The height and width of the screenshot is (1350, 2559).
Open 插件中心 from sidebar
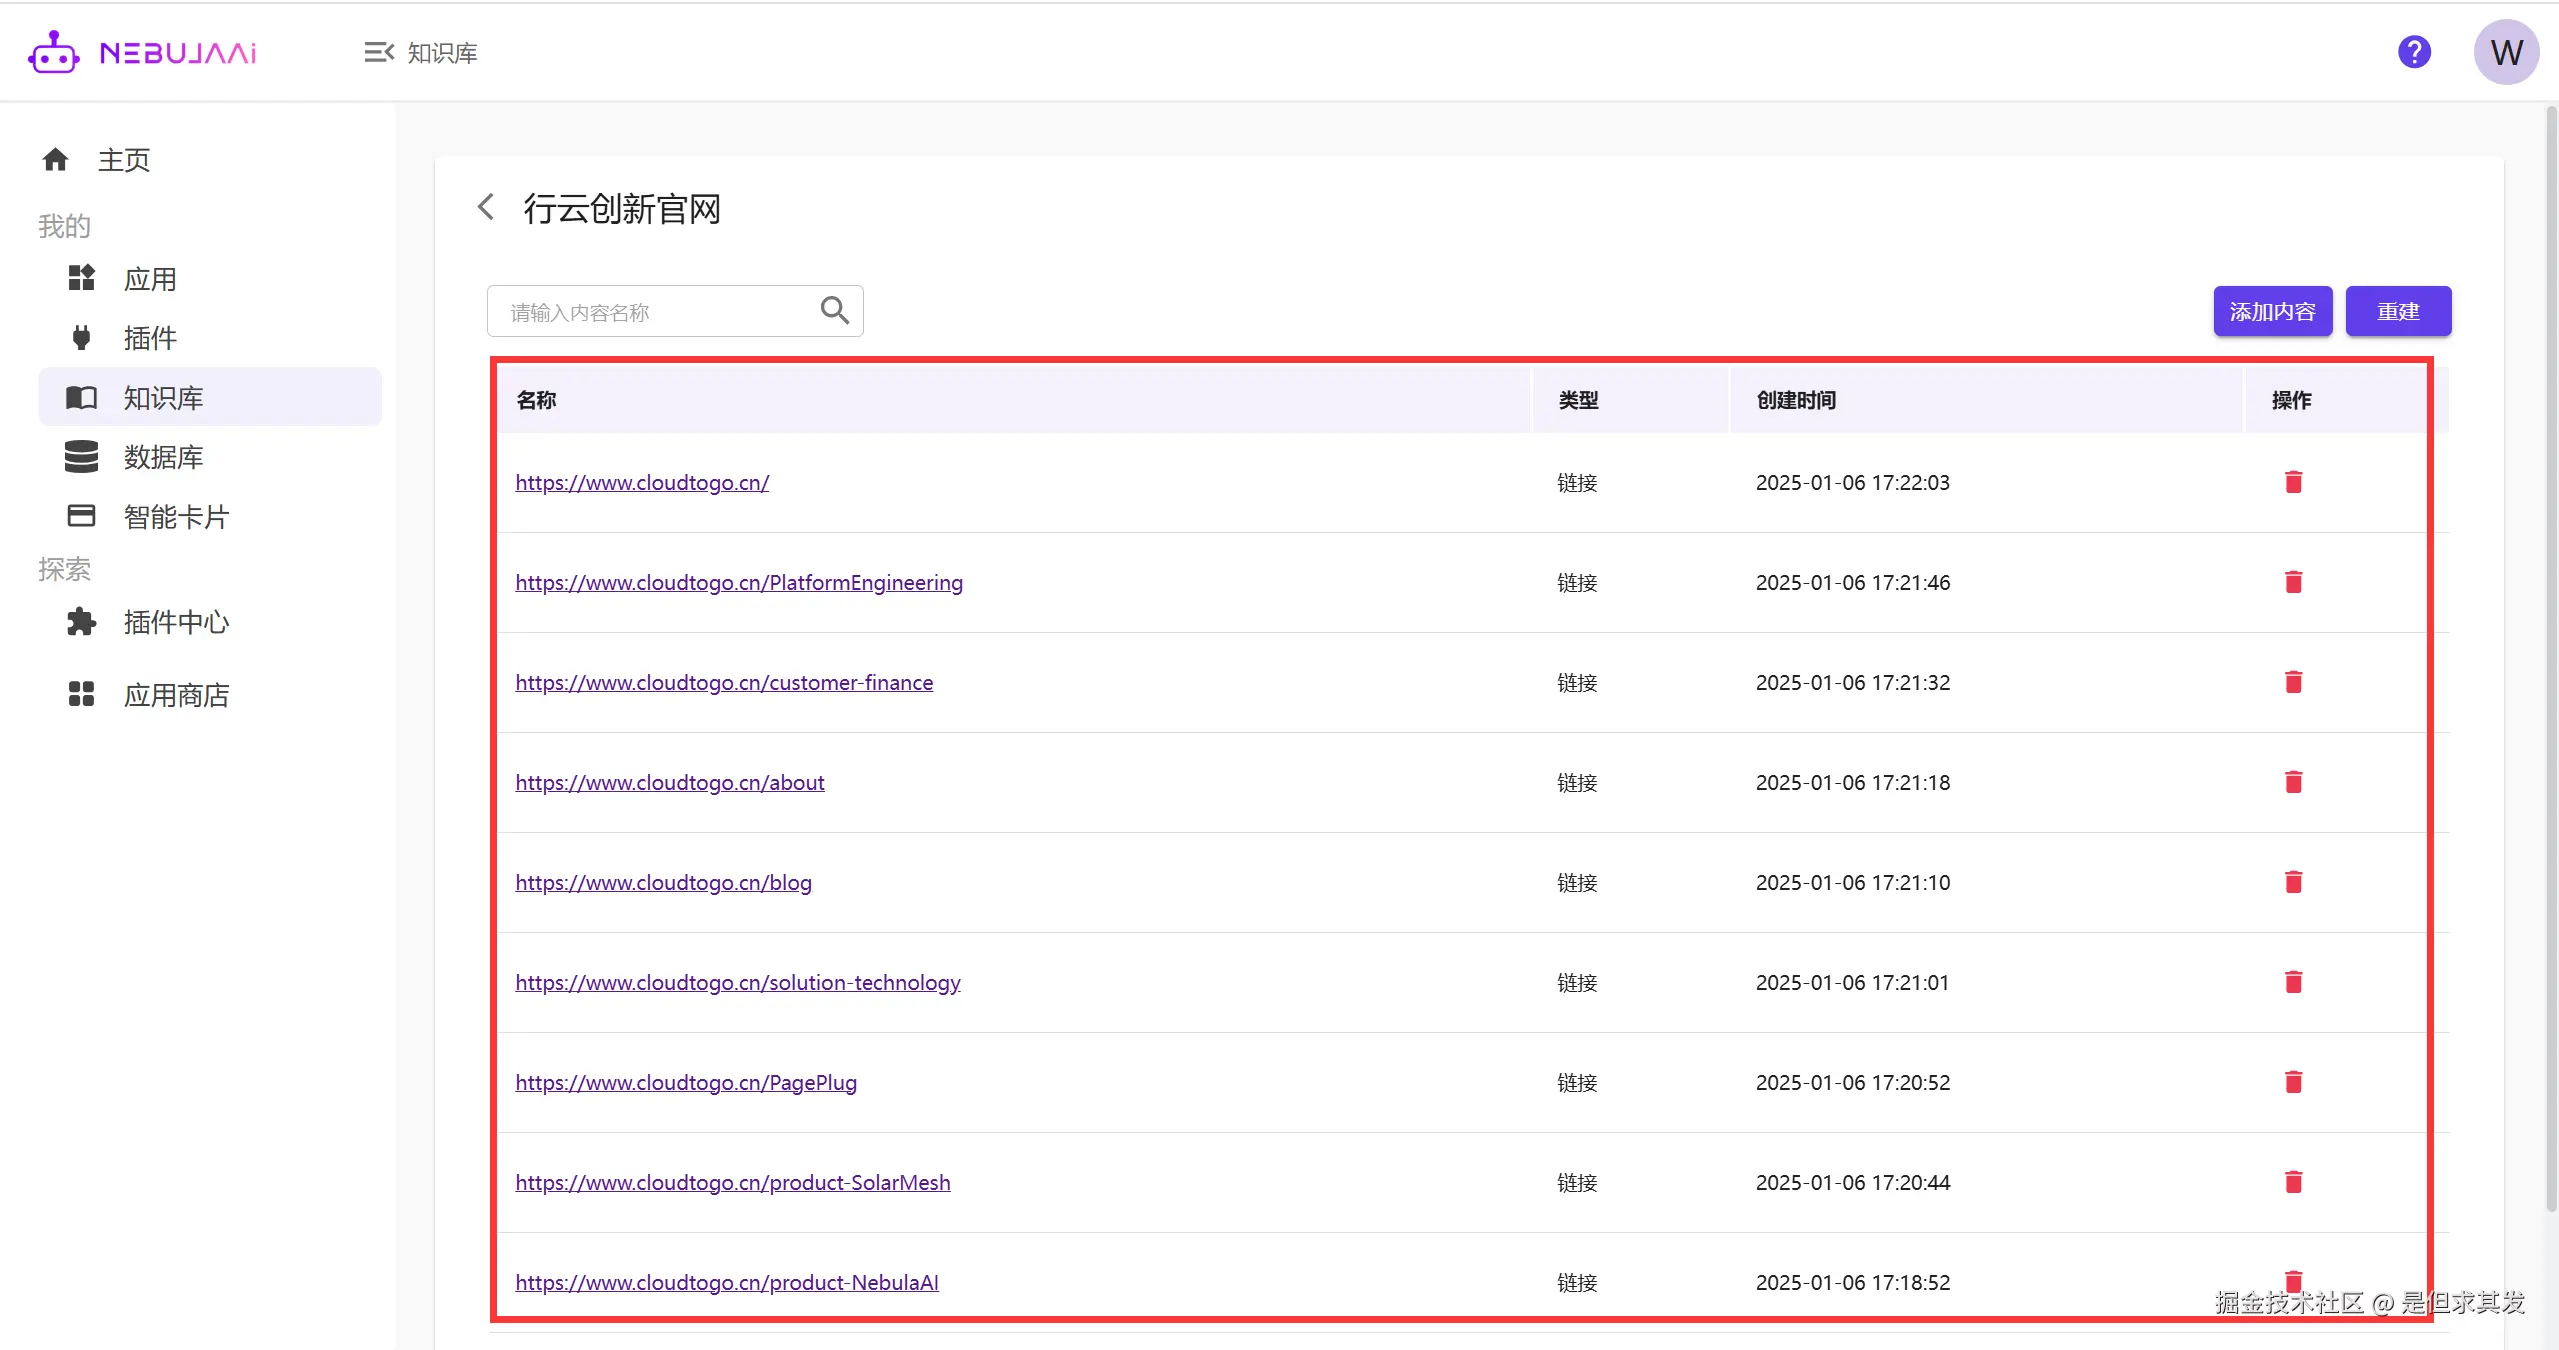(x=176, y=622)
